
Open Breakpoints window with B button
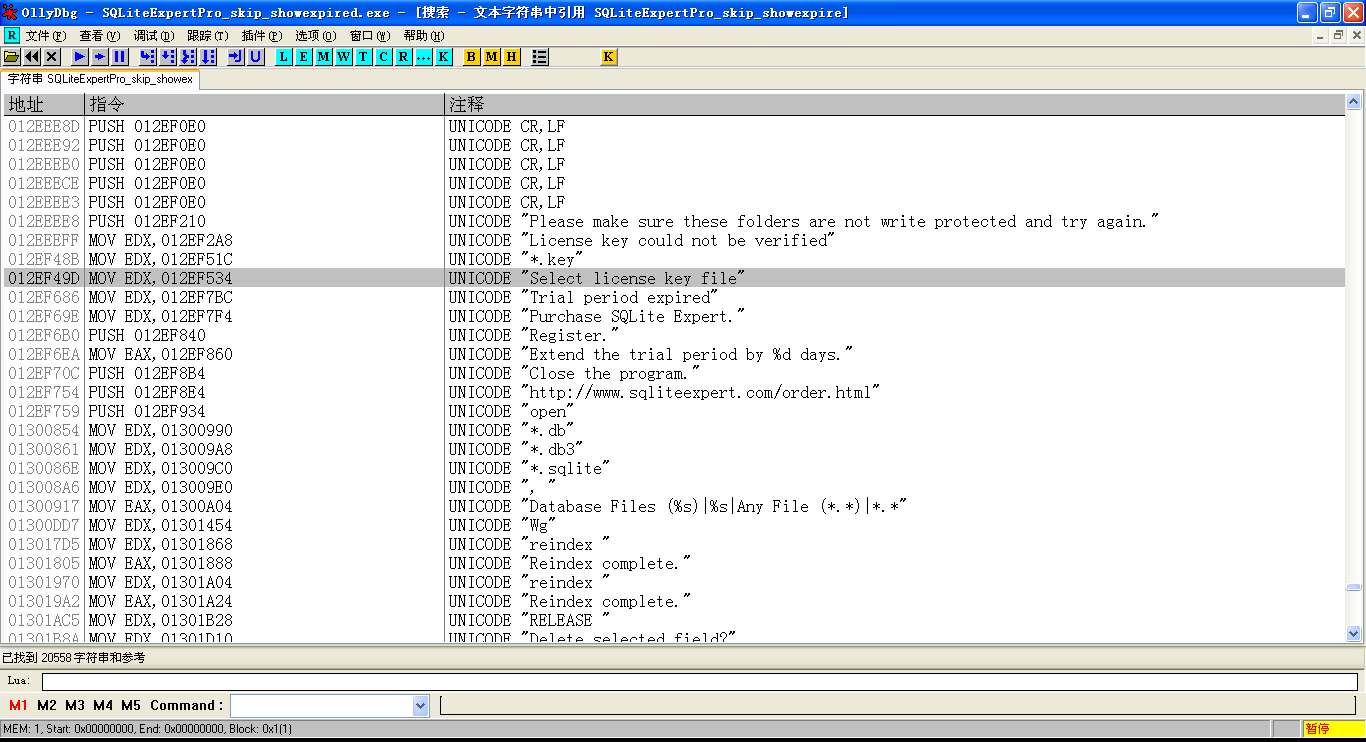coord(472,57)
